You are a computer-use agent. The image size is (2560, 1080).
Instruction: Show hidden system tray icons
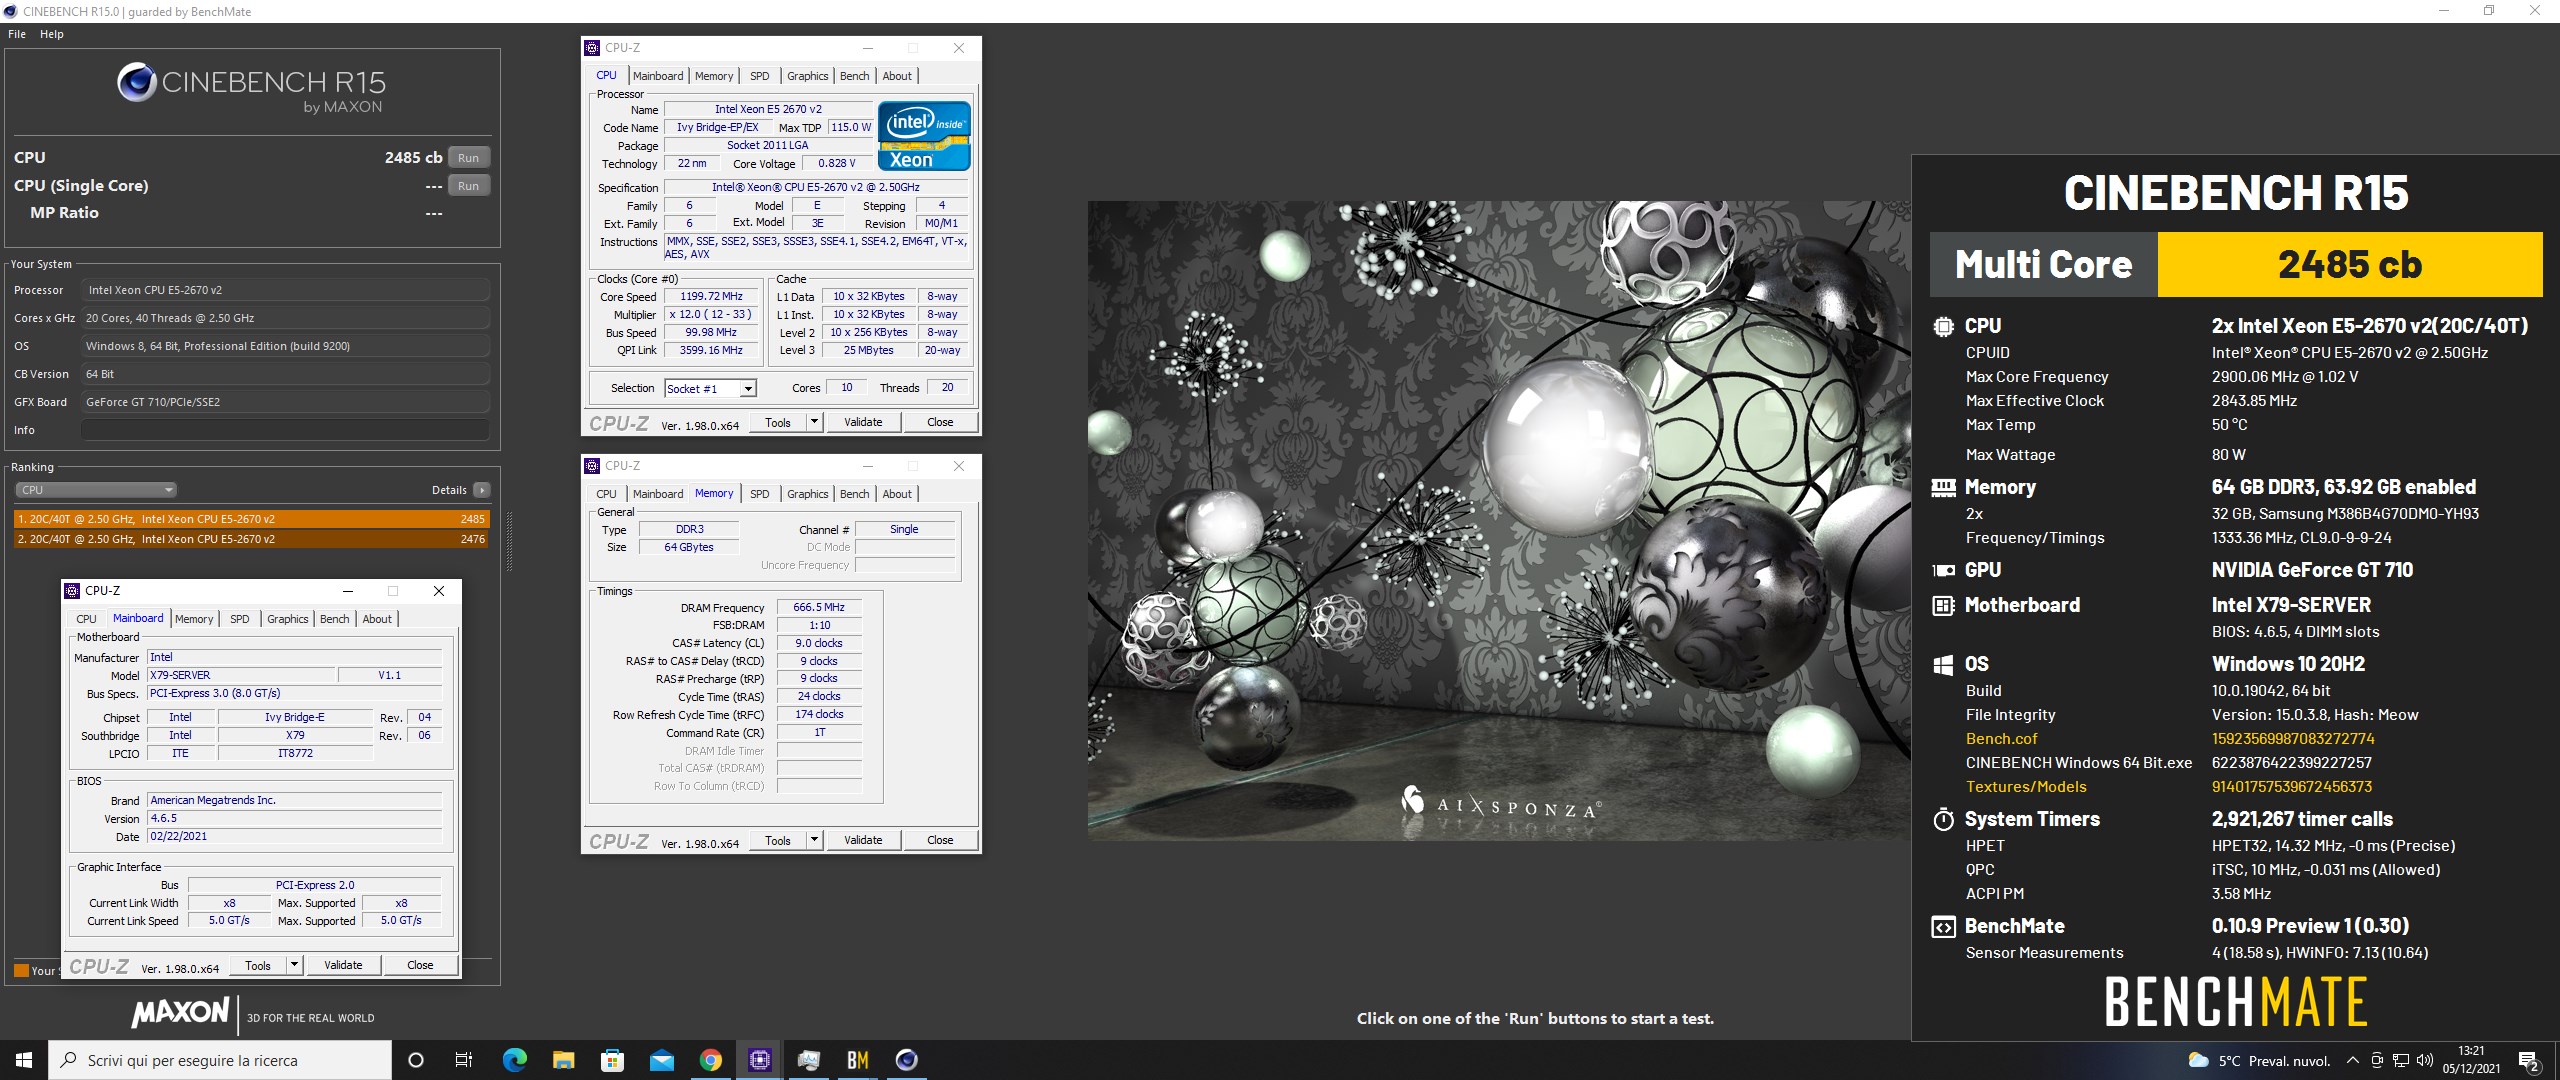point(2352,1061)
